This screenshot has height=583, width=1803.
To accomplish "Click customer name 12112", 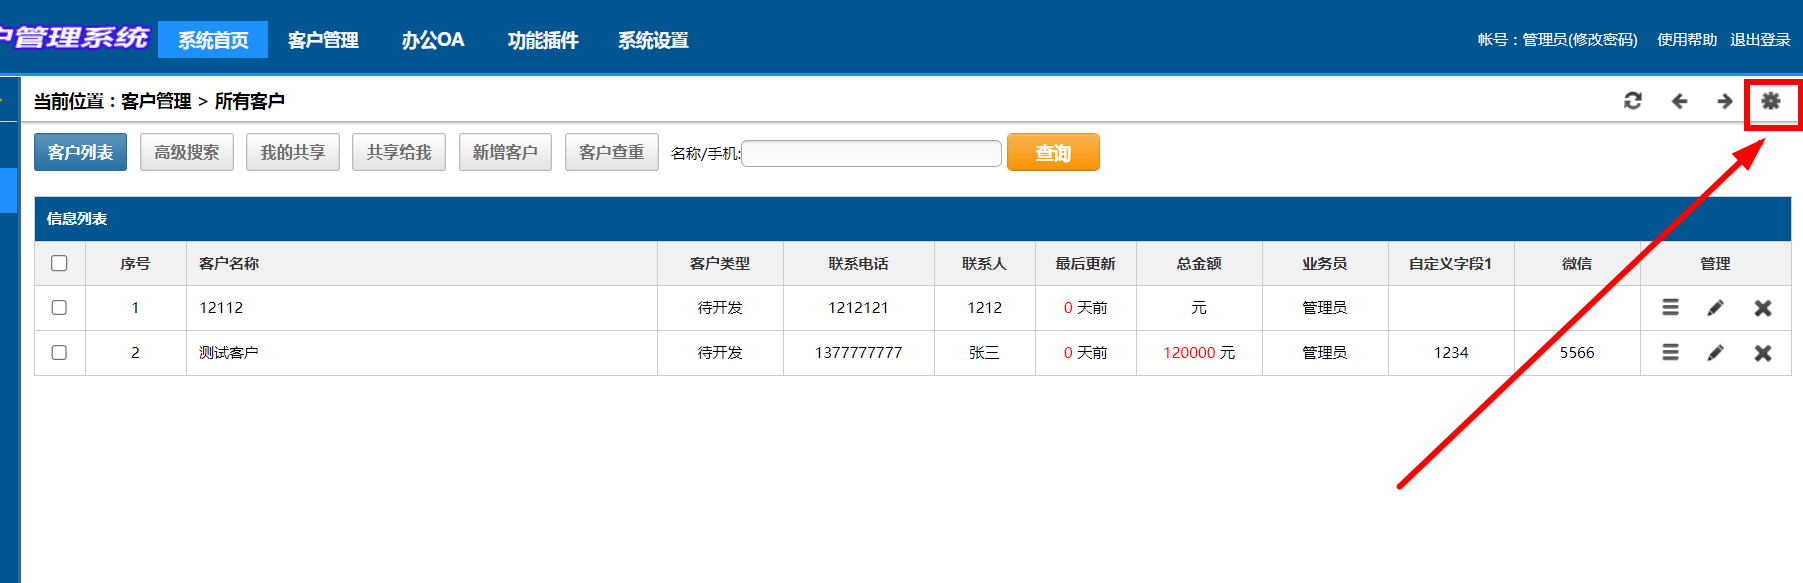I will point(221,308).
